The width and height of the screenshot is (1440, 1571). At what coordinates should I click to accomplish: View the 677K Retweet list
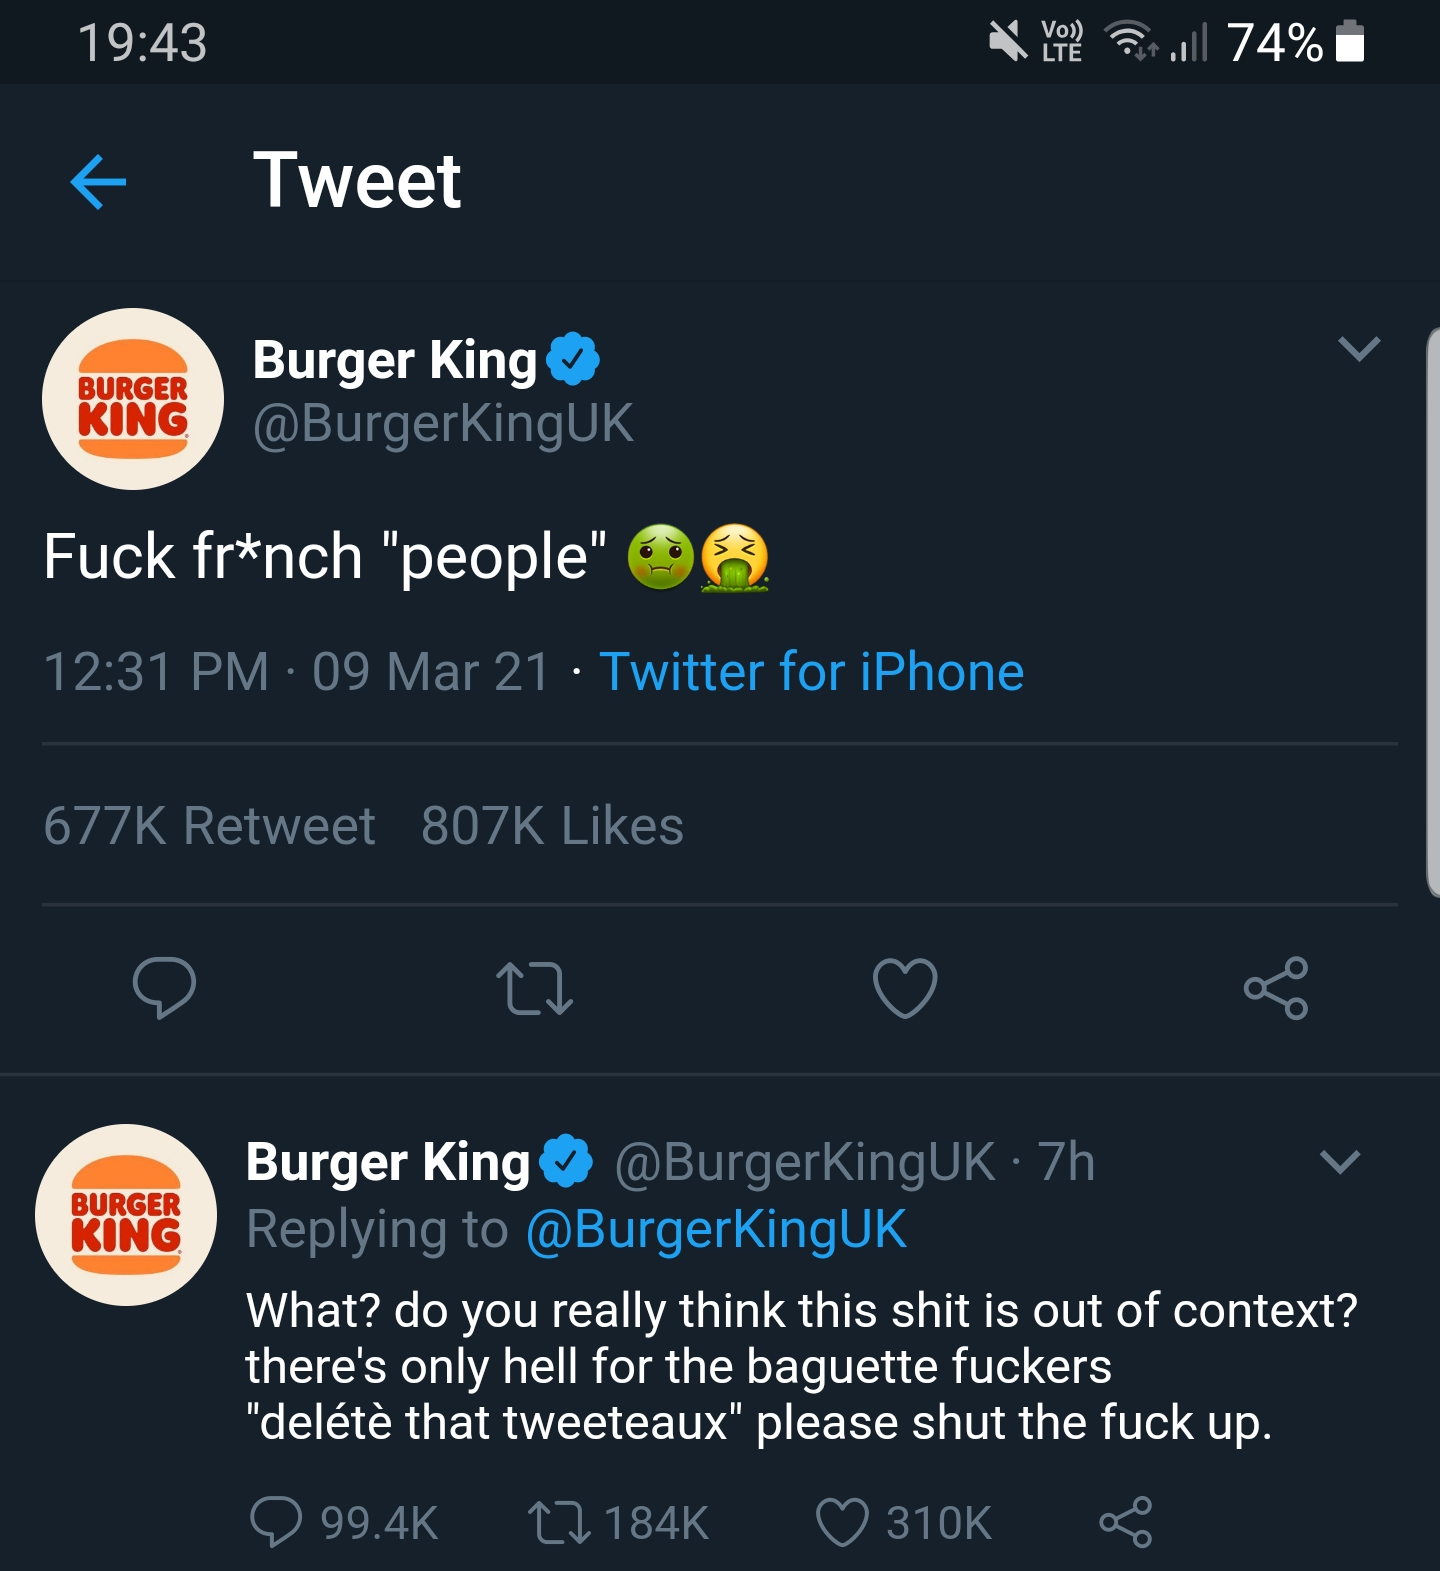[x=209, y=826]
